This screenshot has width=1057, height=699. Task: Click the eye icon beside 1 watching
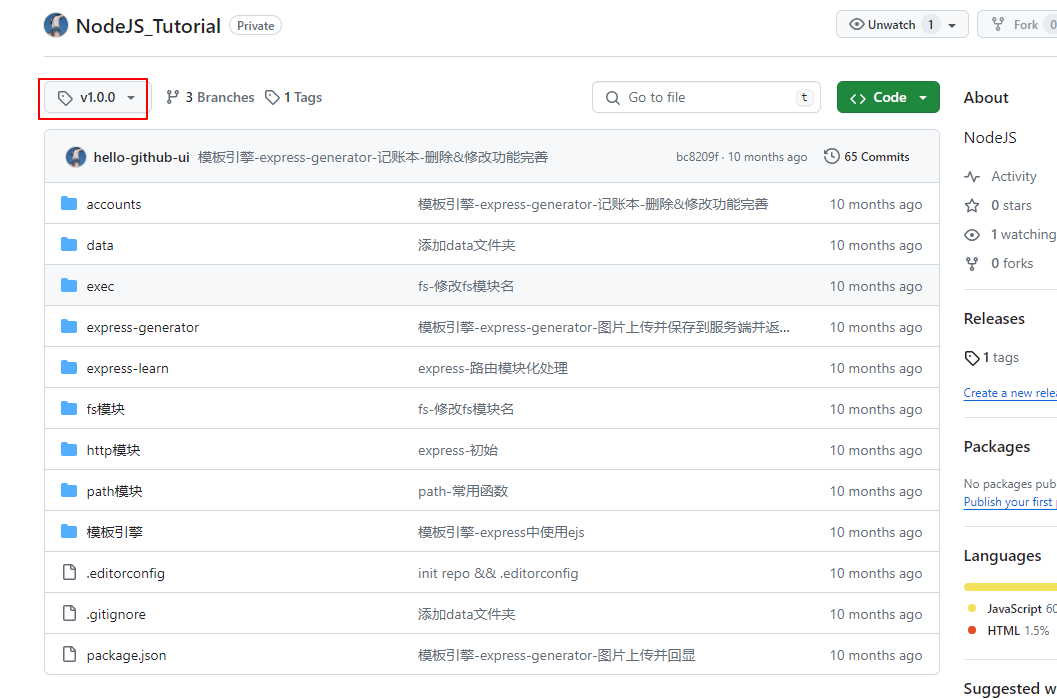click(x=972, y=235)
